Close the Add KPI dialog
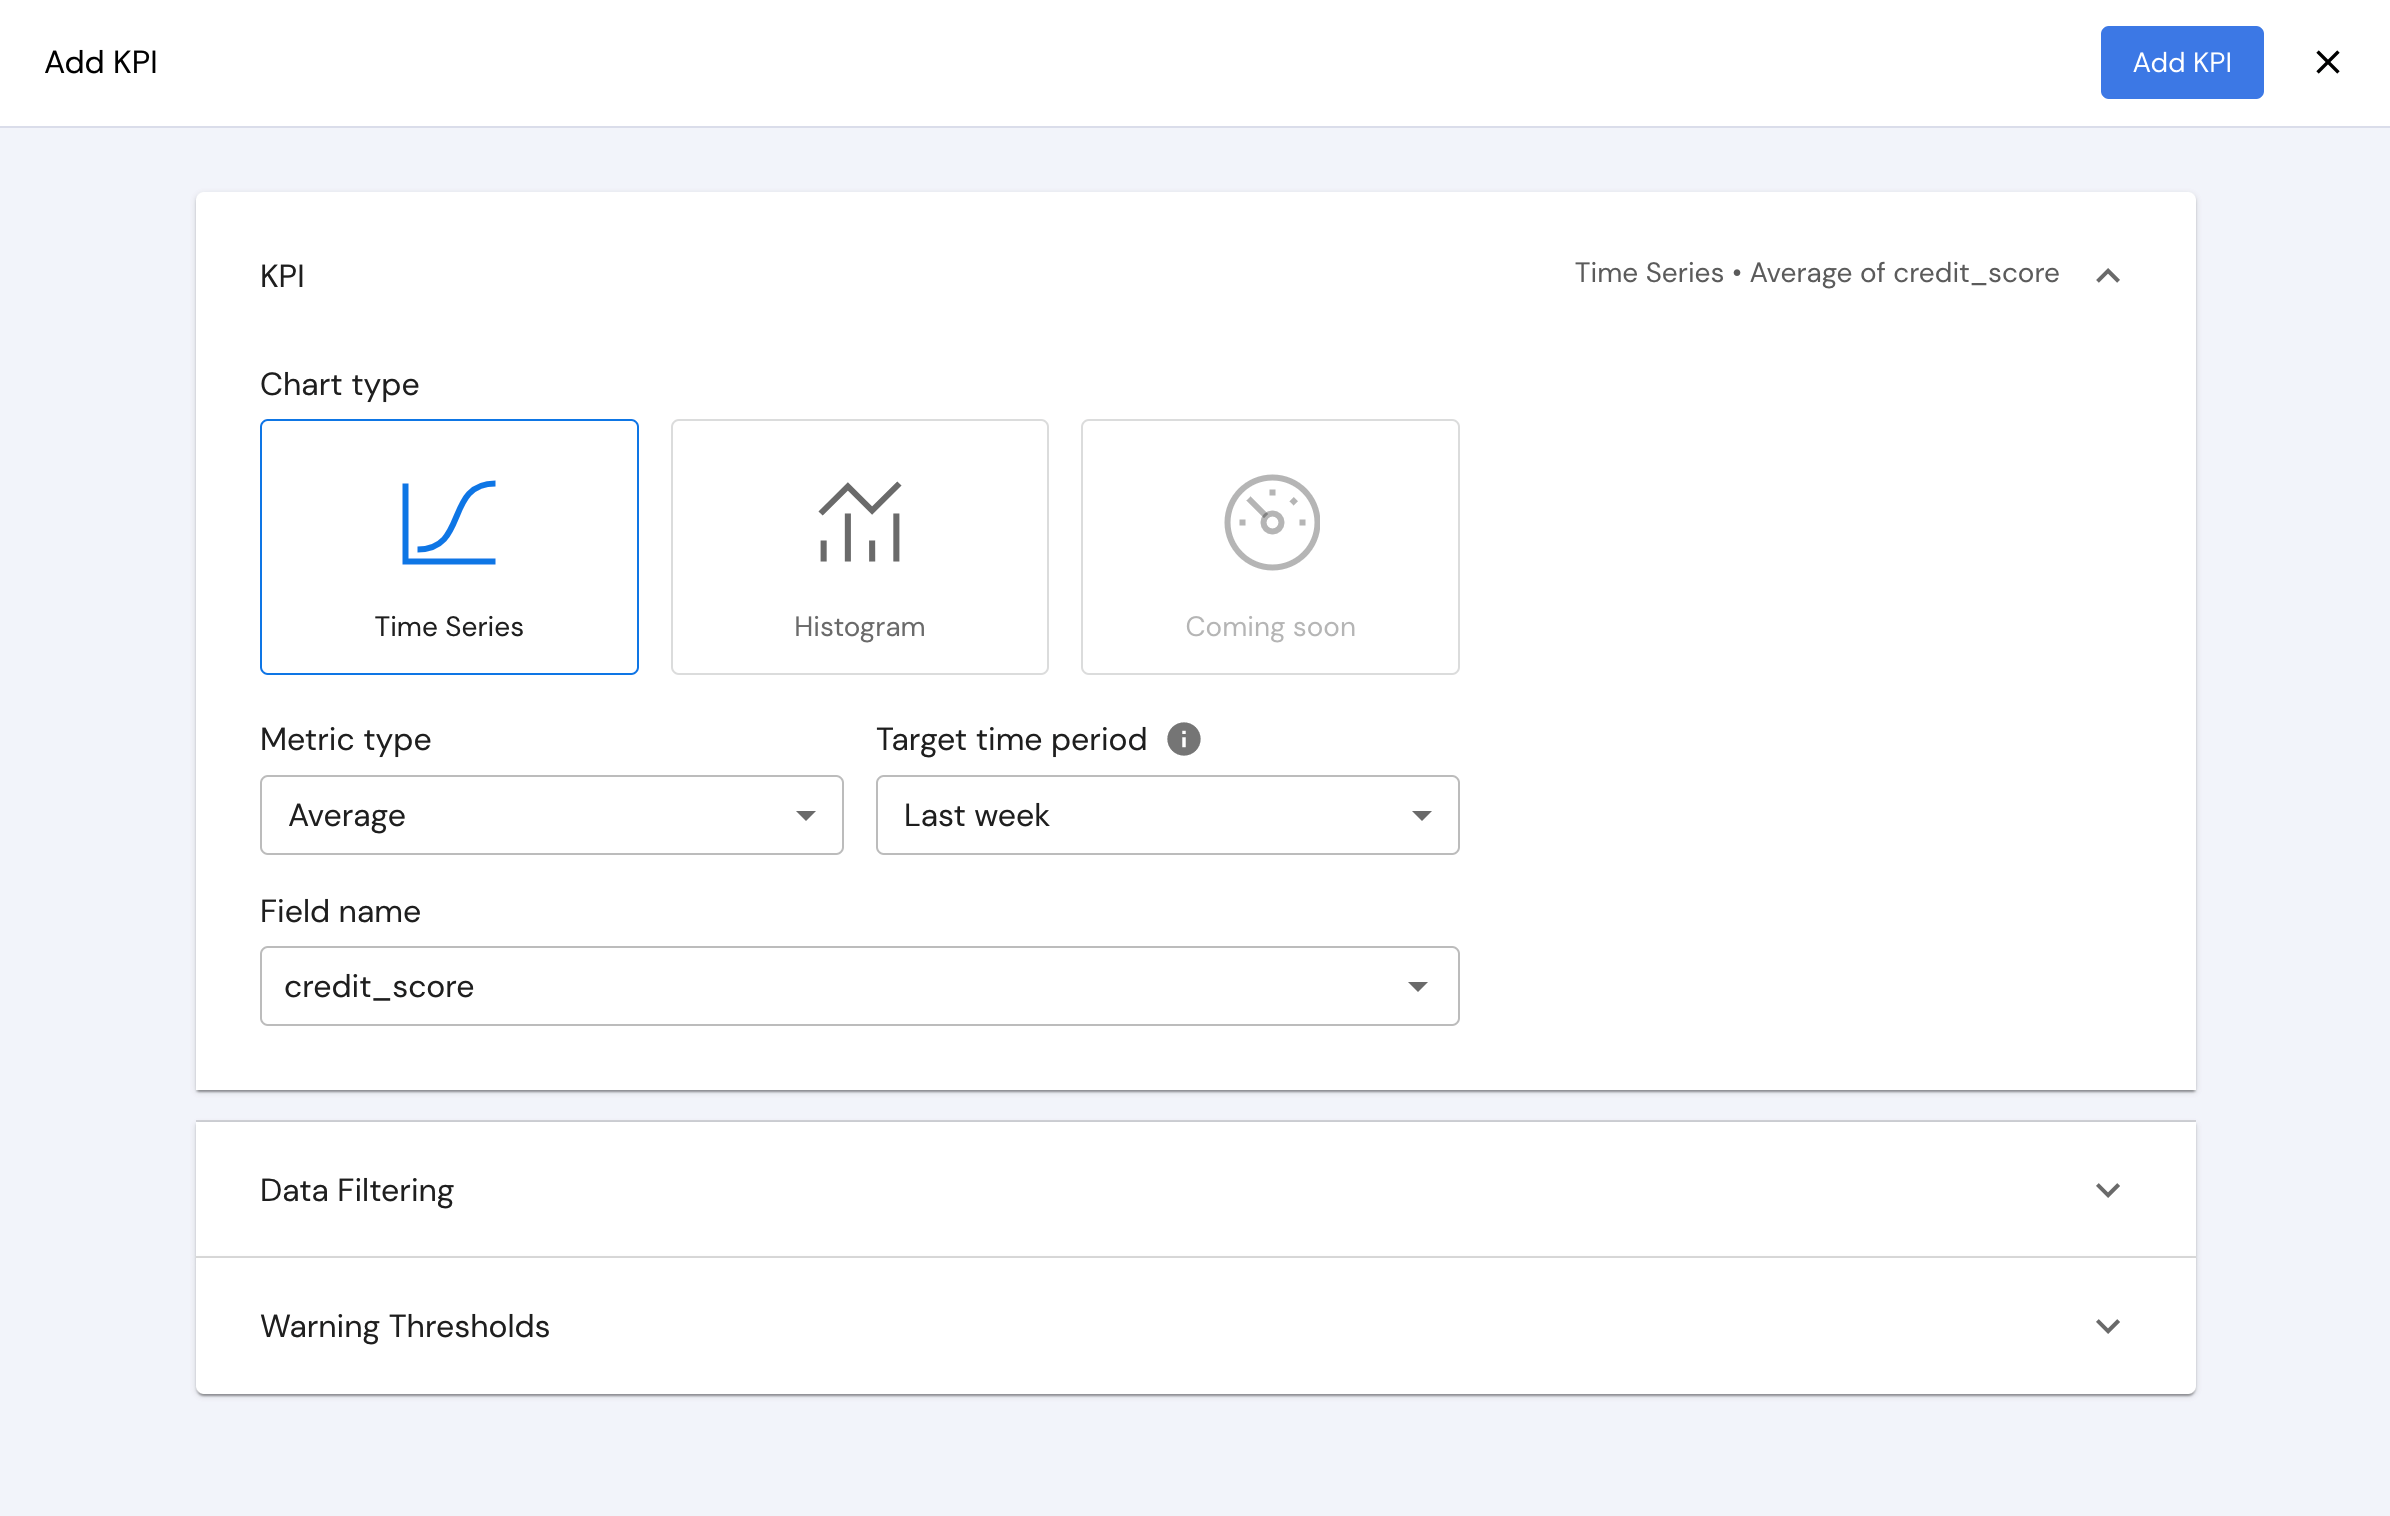 (x=2327, y=62)
